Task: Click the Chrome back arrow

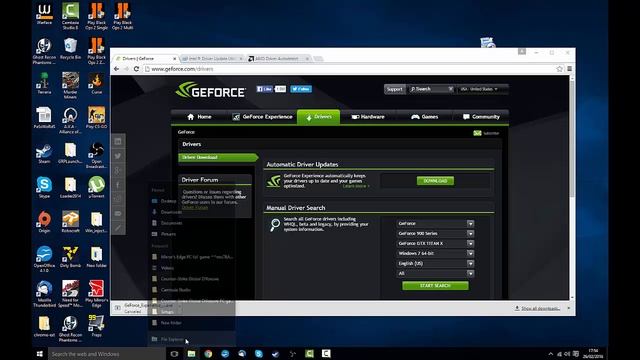Action: coord(117,69)
